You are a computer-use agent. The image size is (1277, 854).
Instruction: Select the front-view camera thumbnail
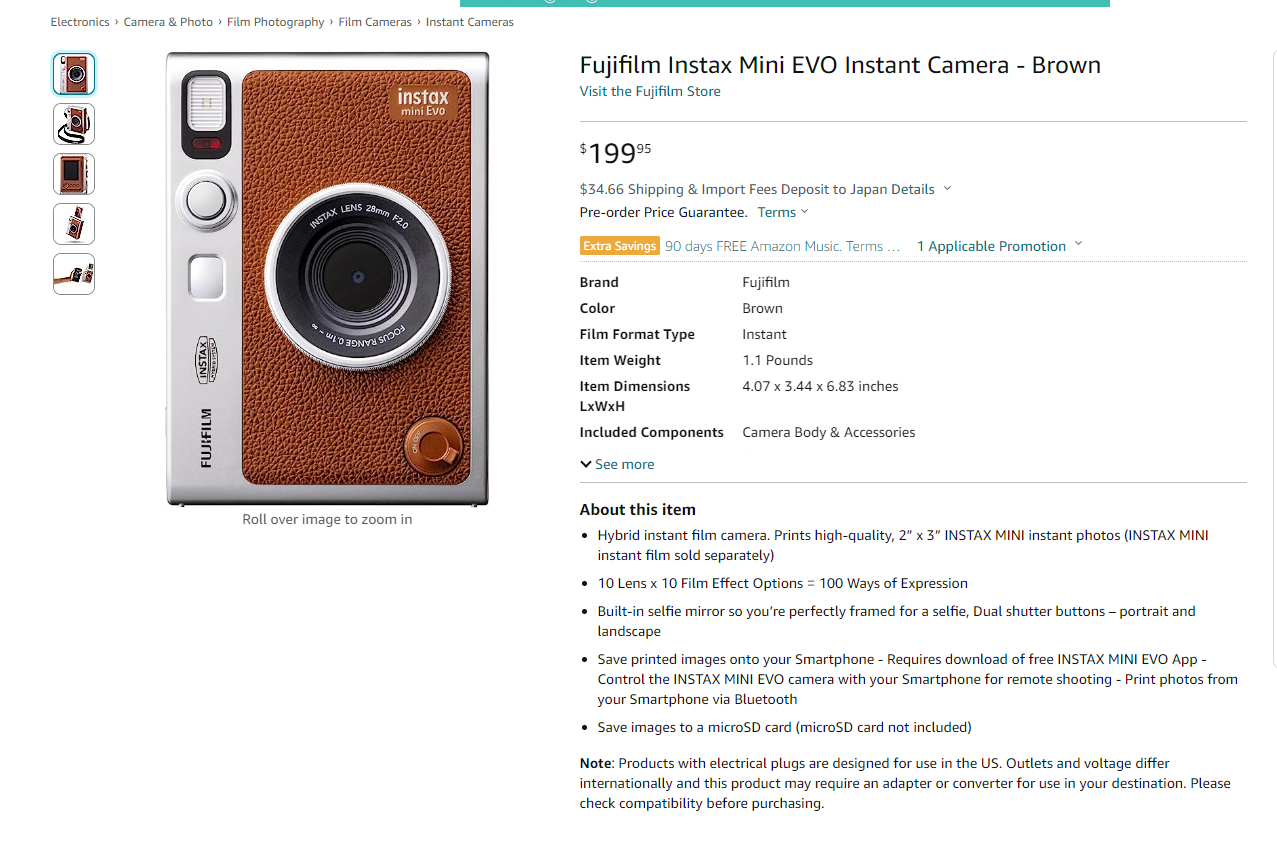pos(74,75)
